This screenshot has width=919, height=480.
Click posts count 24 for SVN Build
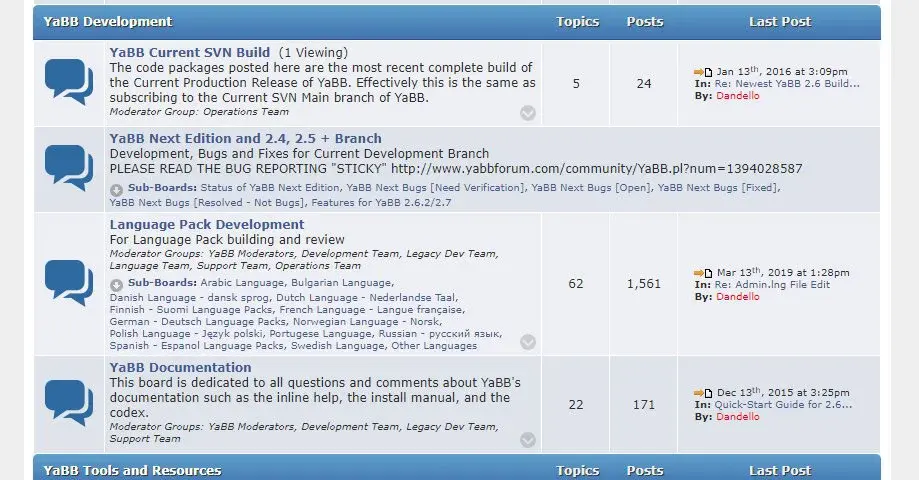click(x=644, y=84)
